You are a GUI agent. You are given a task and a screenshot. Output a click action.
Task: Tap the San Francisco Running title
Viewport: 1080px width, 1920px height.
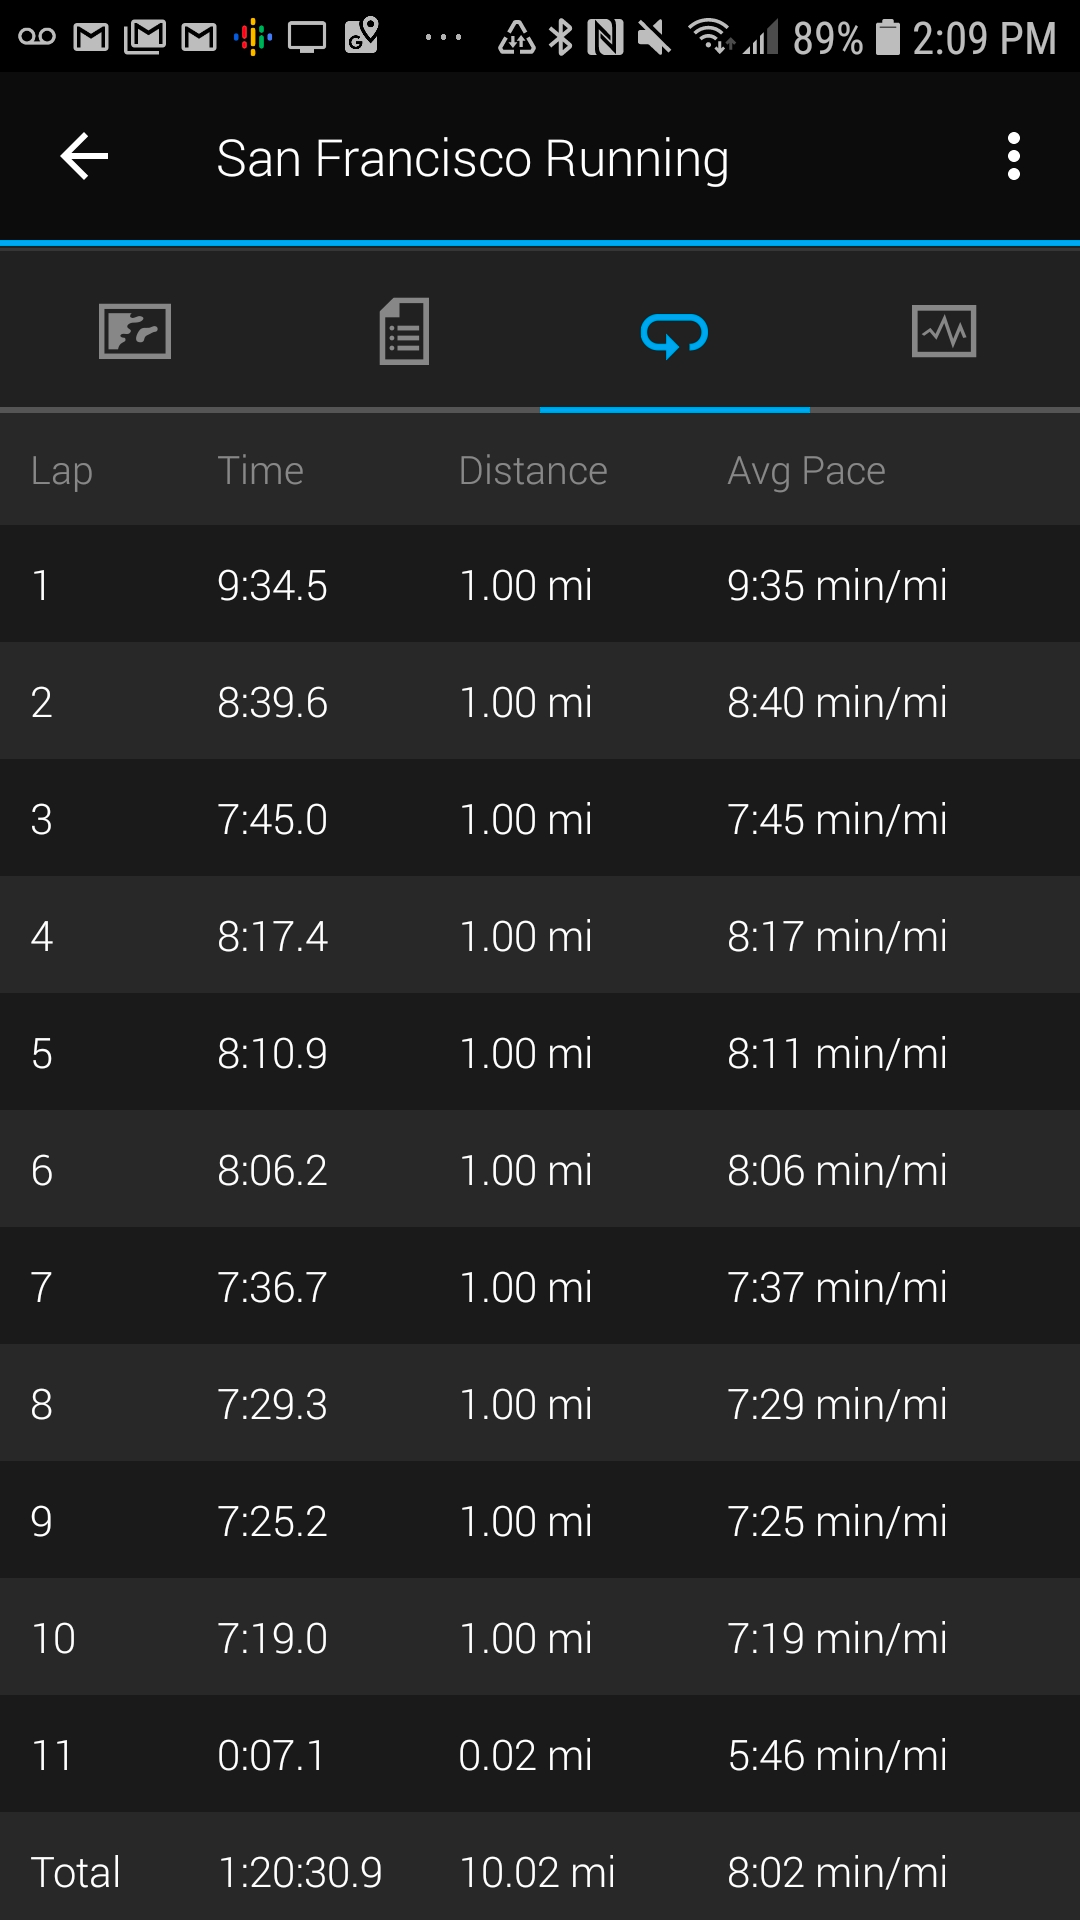click(472, 158)
